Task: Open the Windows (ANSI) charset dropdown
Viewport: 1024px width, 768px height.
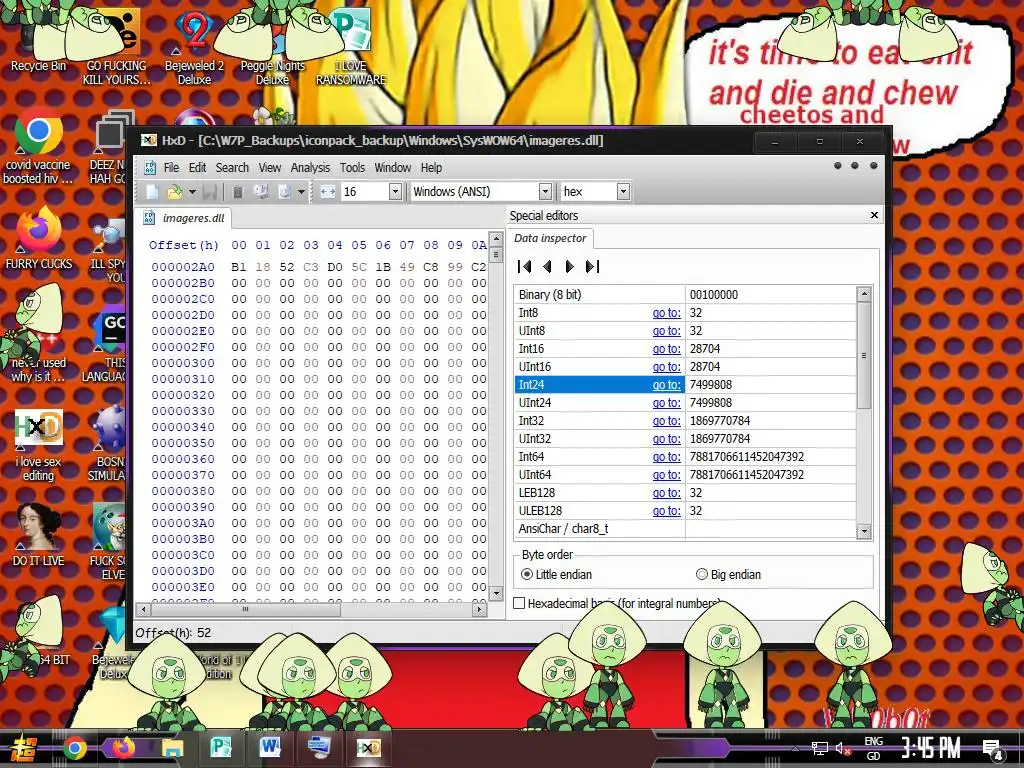Action: click(x=545, y=191)
